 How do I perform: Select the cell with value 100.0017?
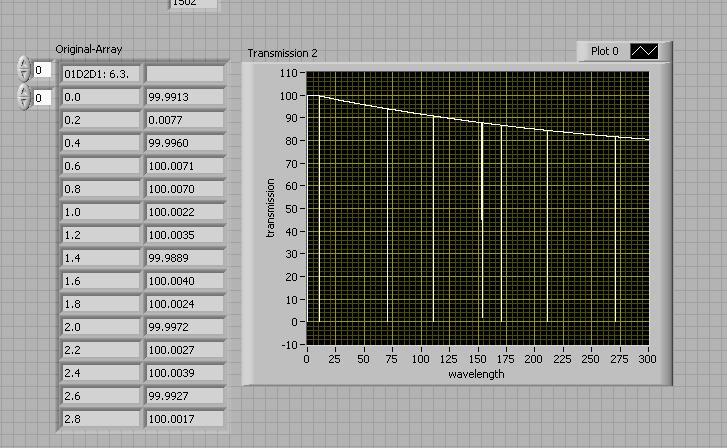pyautogui.click(x=185, y=419)
